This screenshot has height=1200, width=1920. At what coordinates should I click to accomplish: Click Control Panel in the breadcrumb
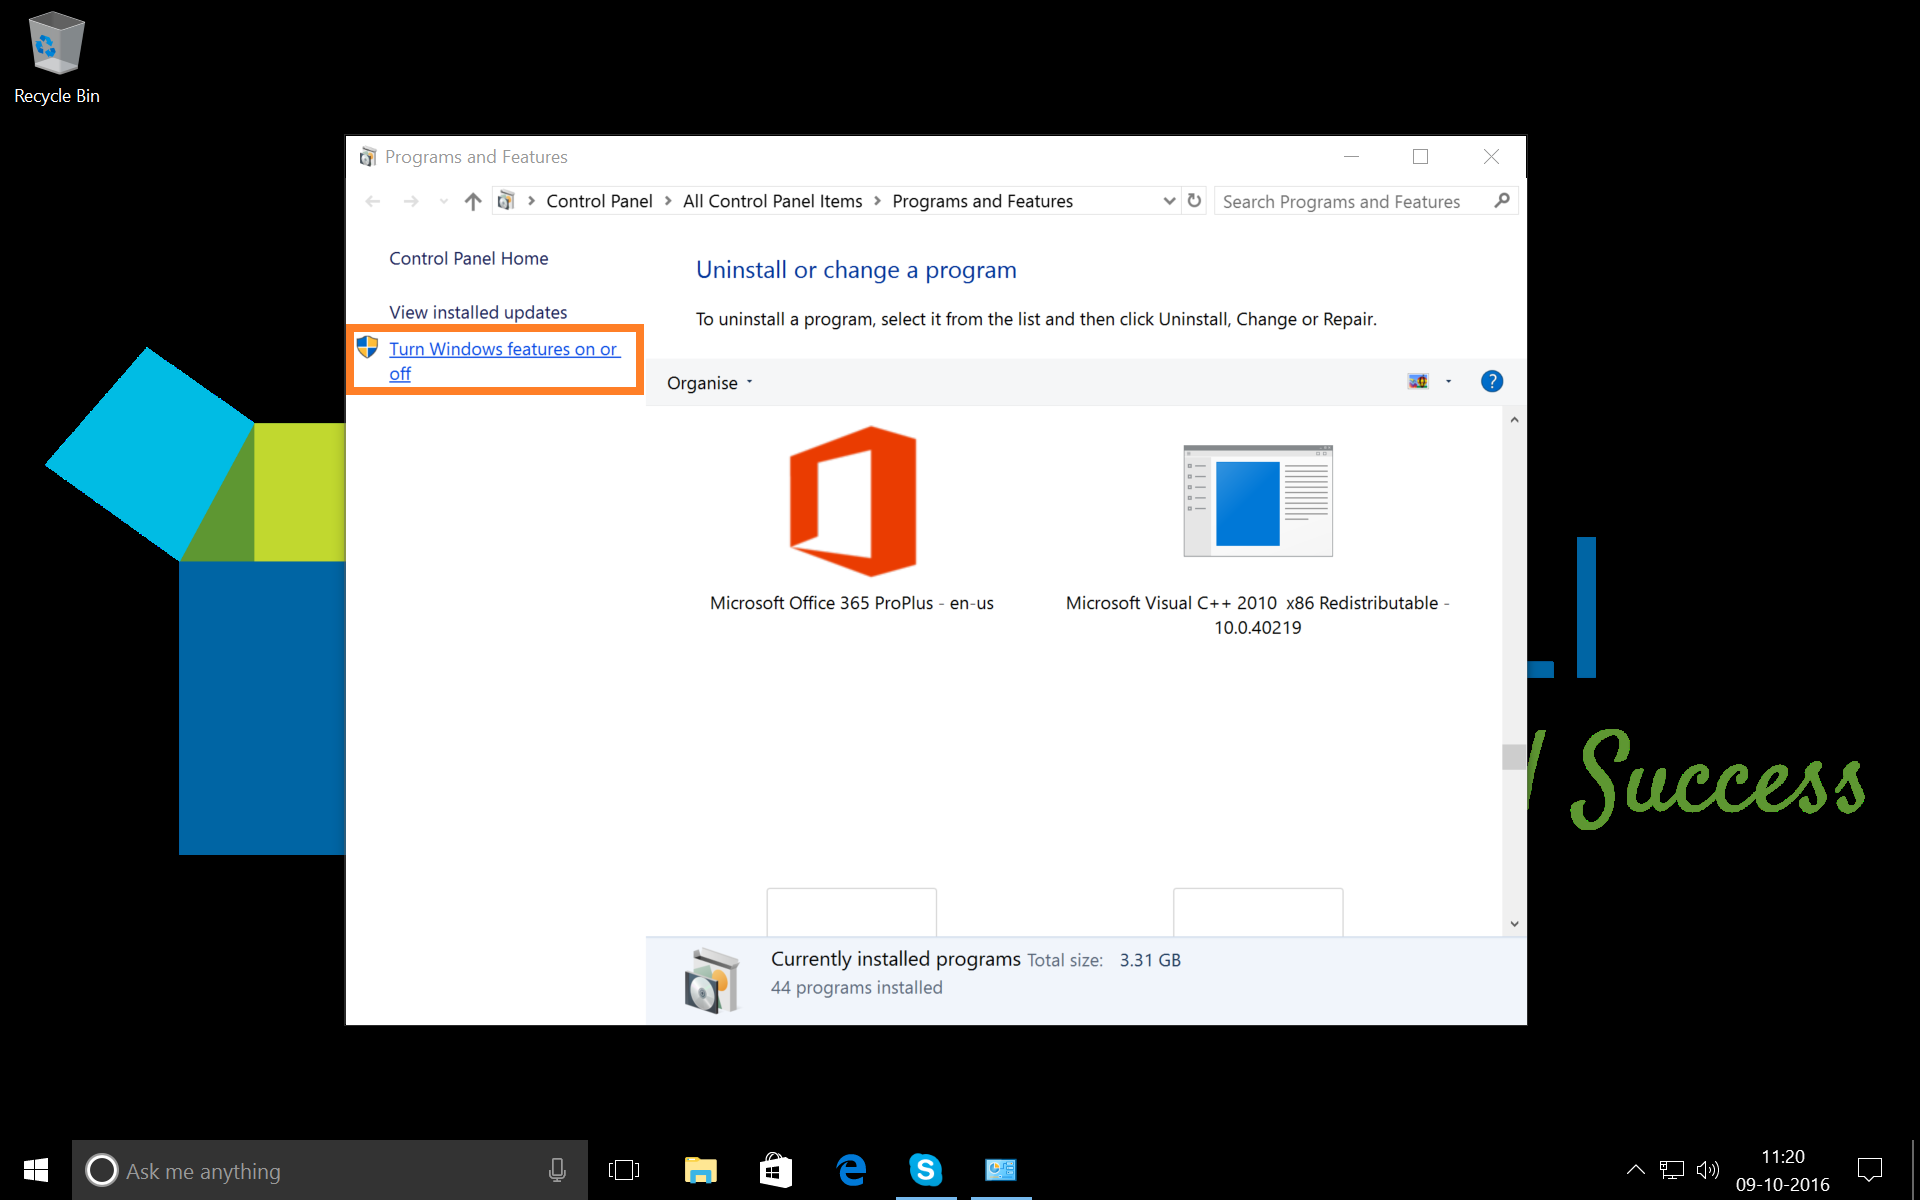click(599, 201)
